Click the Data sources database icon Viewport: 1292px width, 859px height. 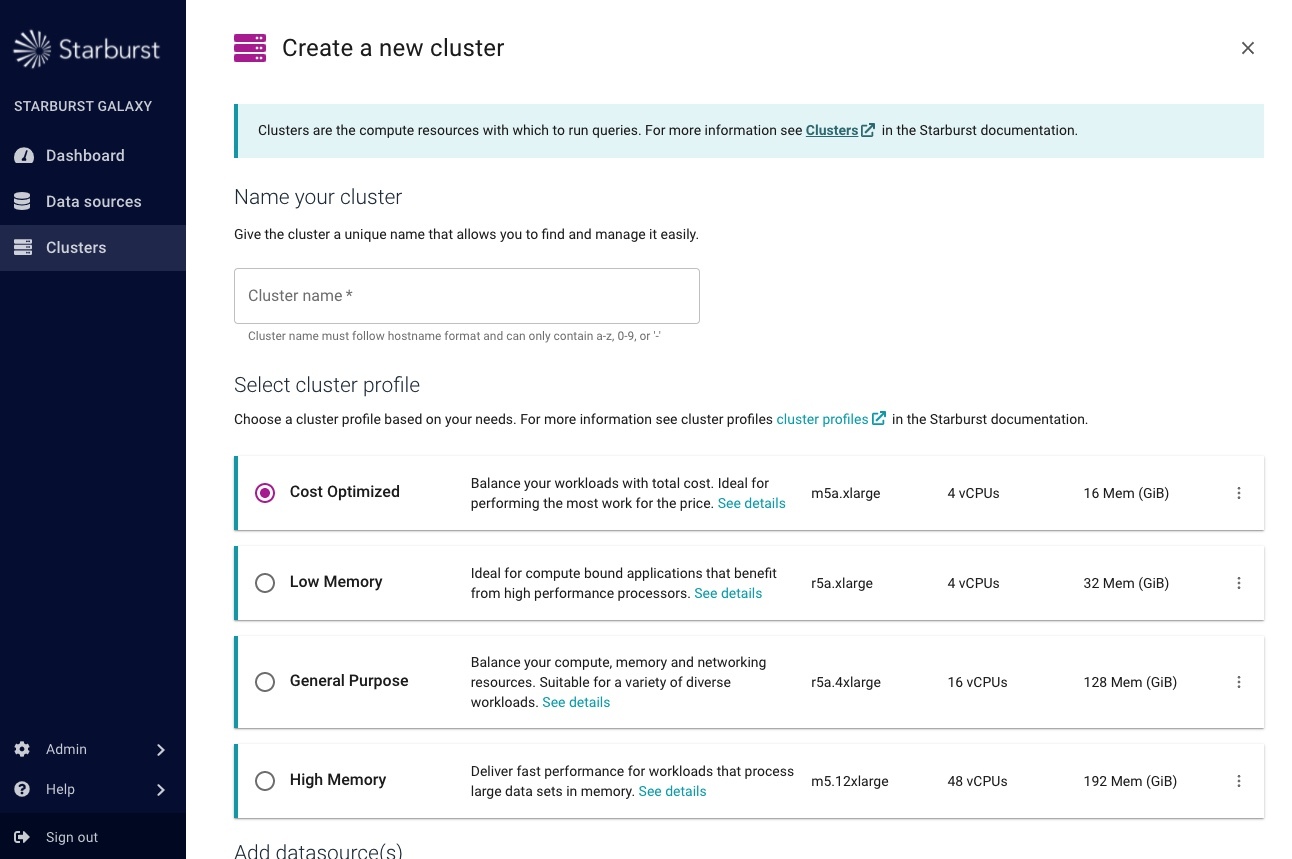[23, 202]
